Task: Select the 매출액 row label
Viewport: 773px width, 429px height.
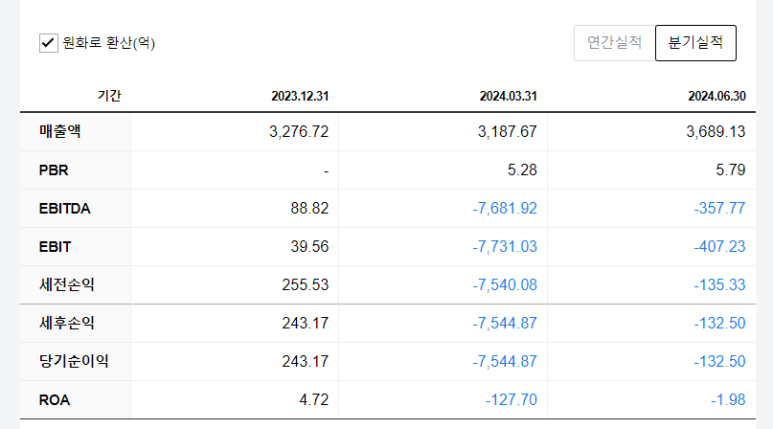Action: (60, 132)
